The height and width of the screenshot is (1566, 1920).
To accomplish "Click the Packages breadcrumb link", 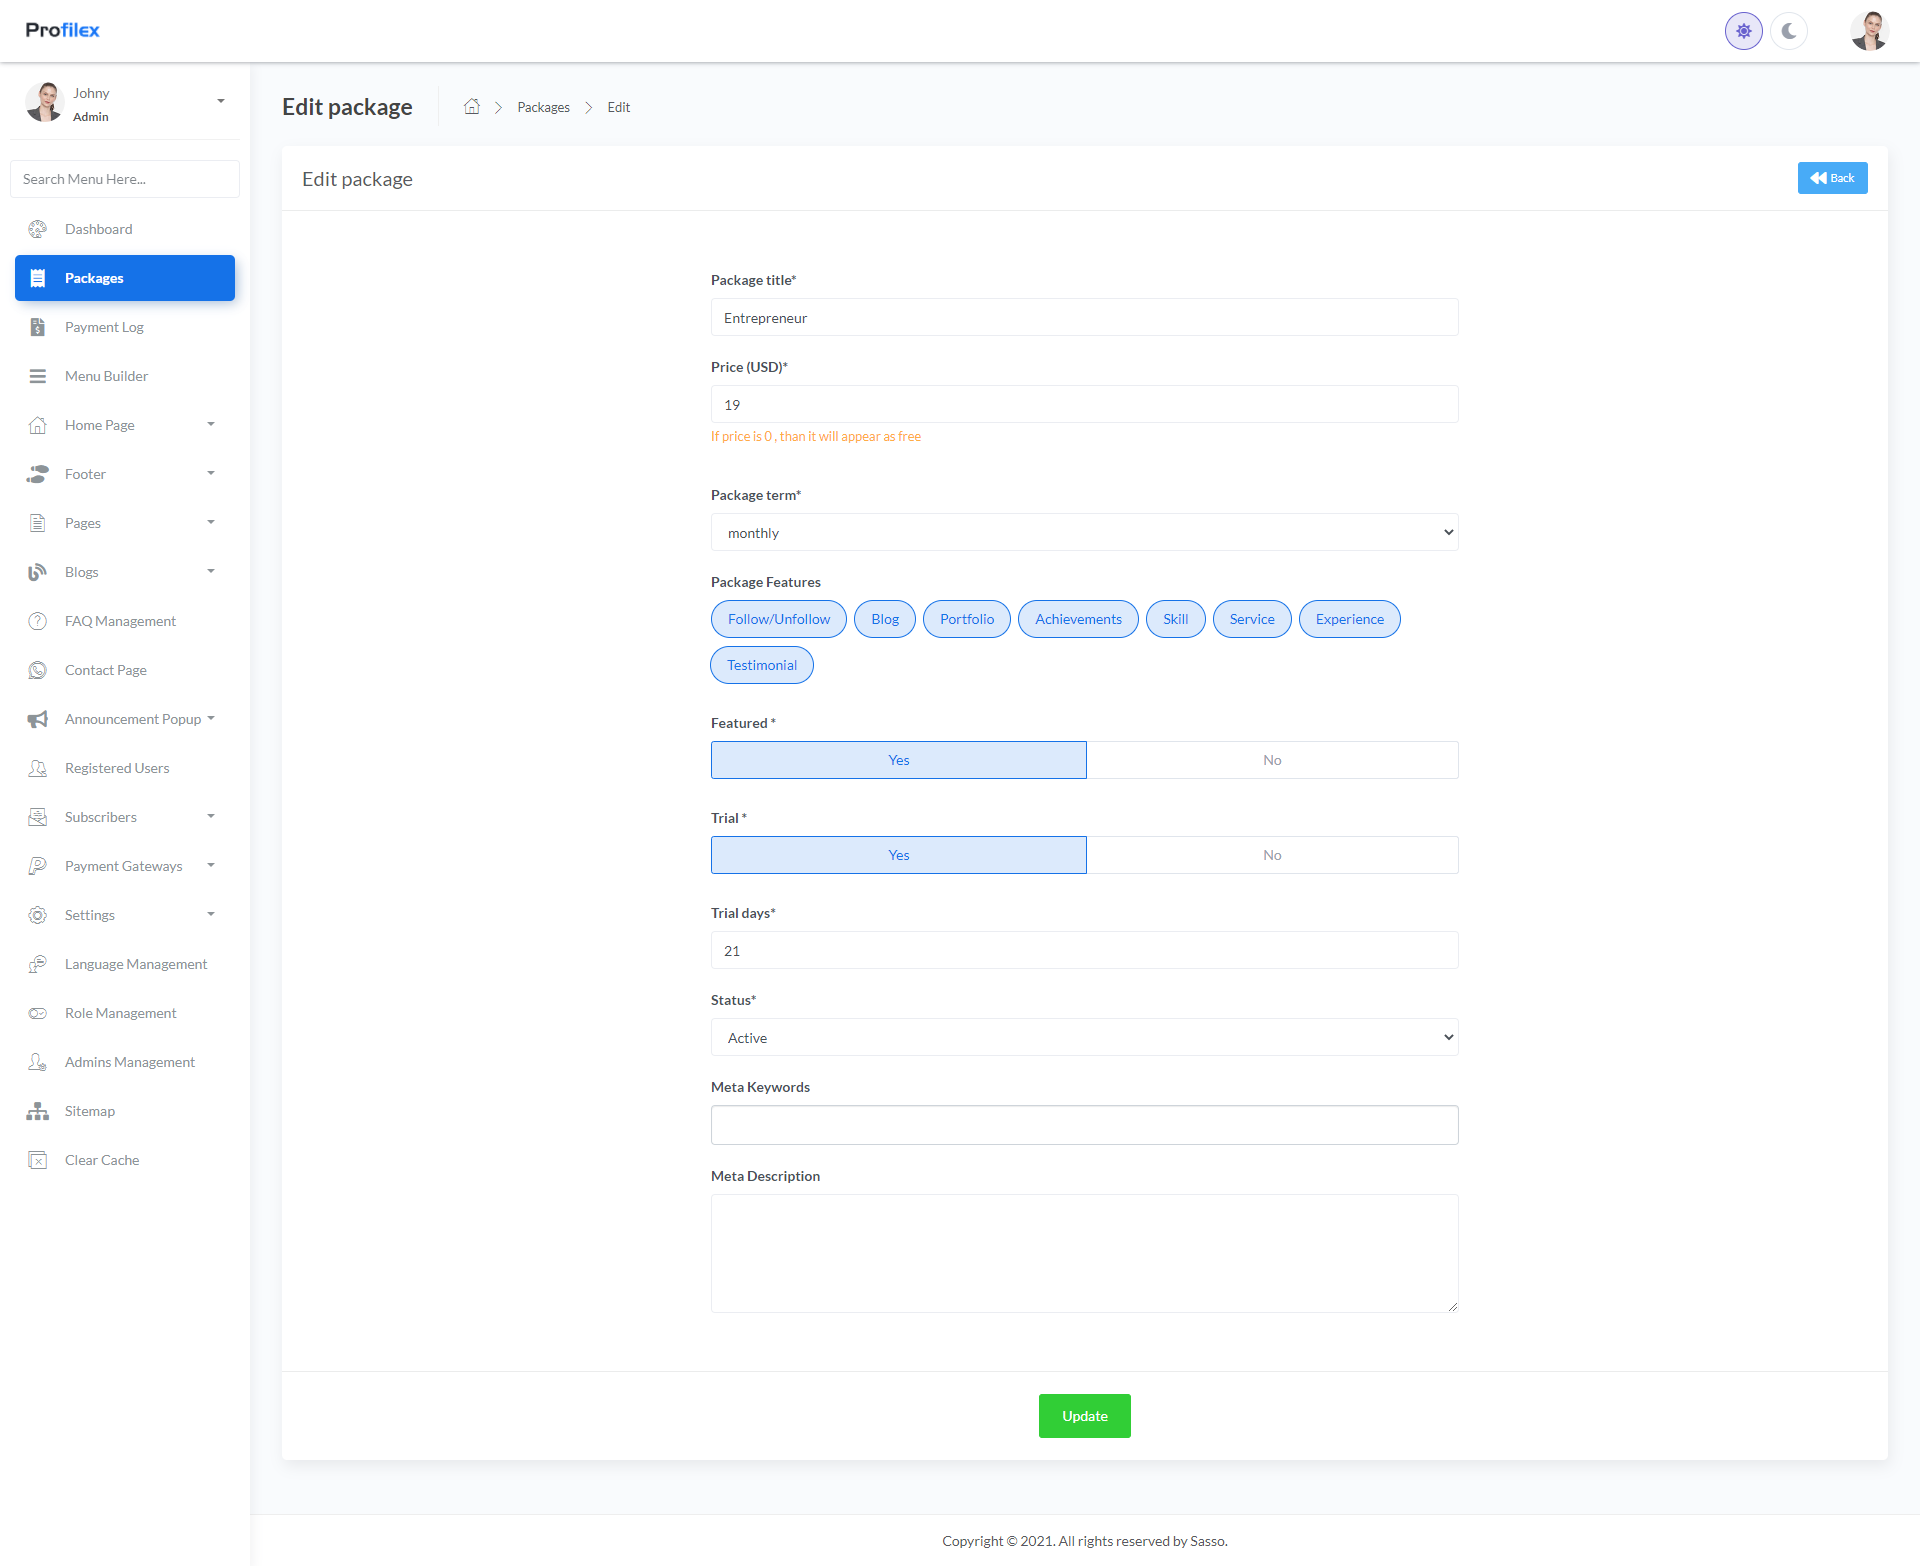I will [543, 107].
